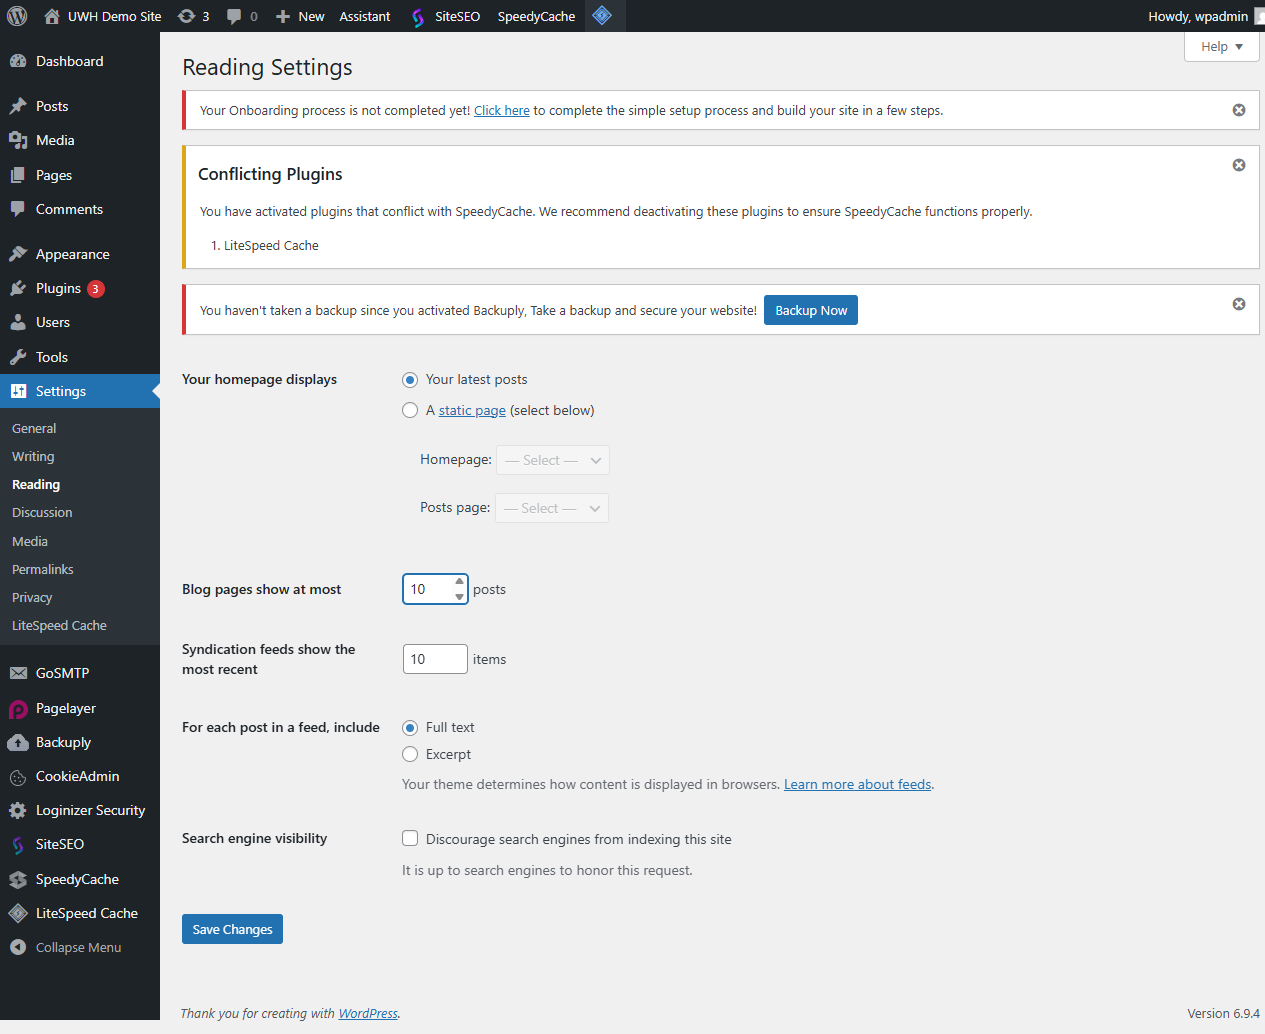Increase blog pages posts count stepper
Image resolution: width=1265 pixels, height=1034 pixels.
[460, 581]
